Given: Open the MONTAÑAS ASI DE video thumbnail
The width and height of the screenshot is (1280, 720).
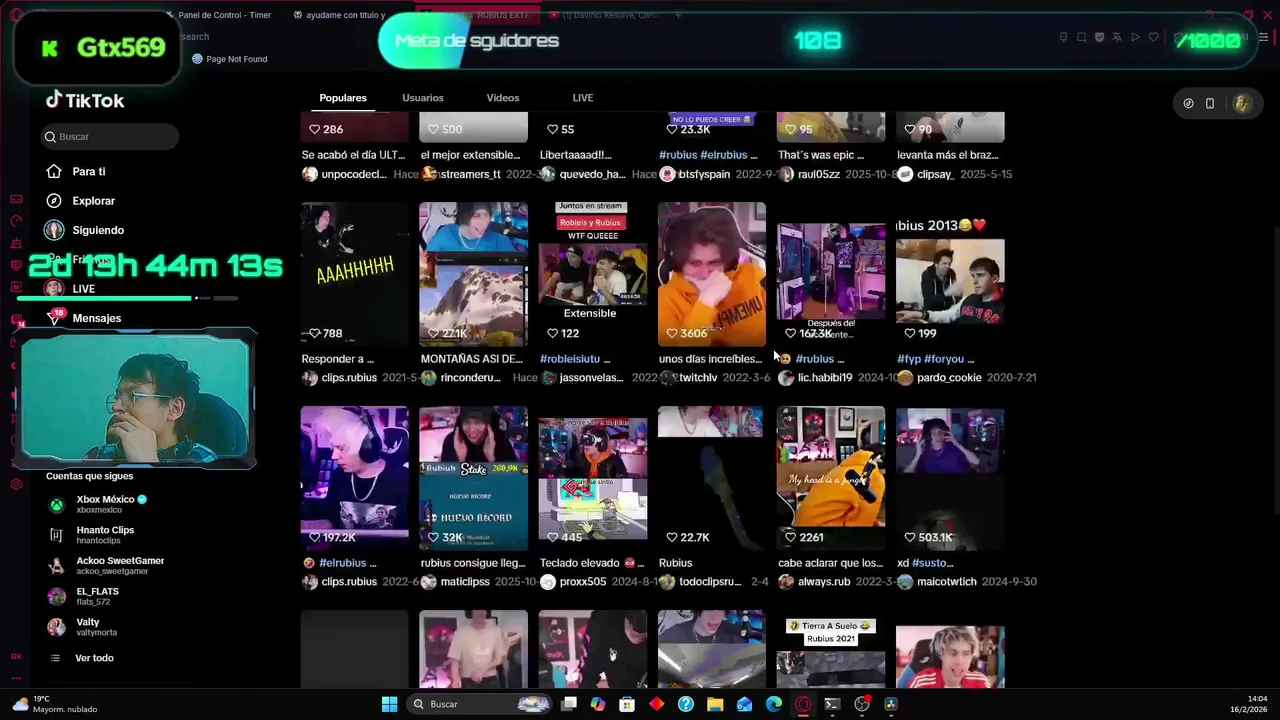Looking at the screenshot, I should [x=473, y=274].
